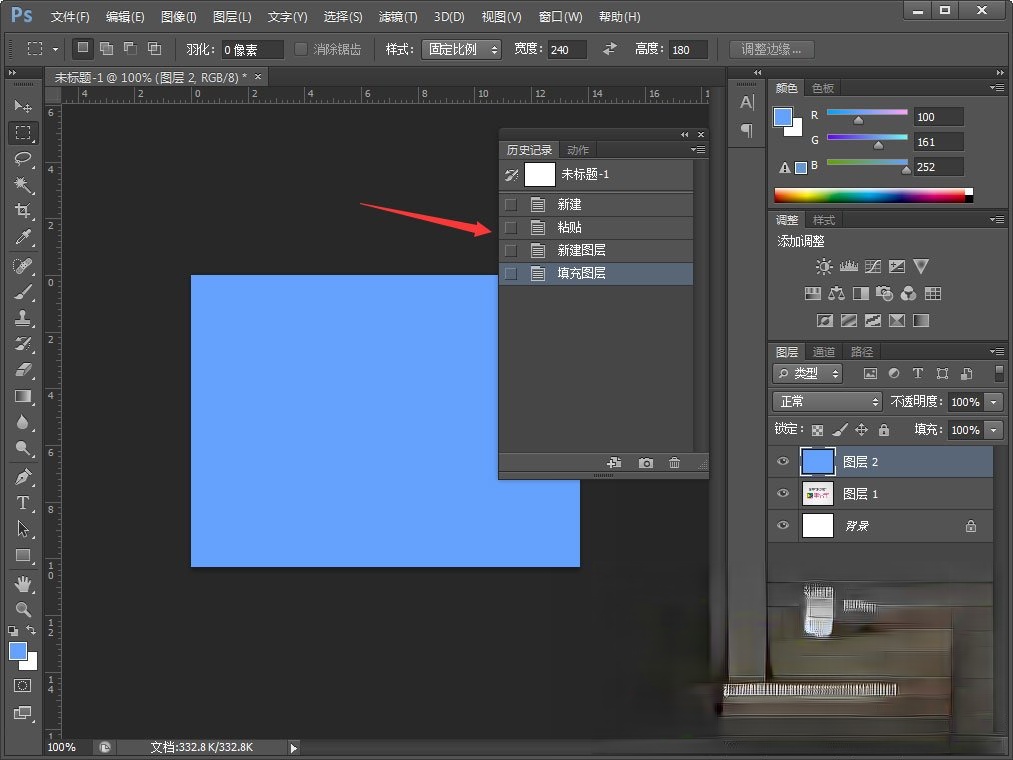This screenshot has width=1013, height=760.
Task: Toggle visibility of 背景 layer
Action: coord(783,526)
